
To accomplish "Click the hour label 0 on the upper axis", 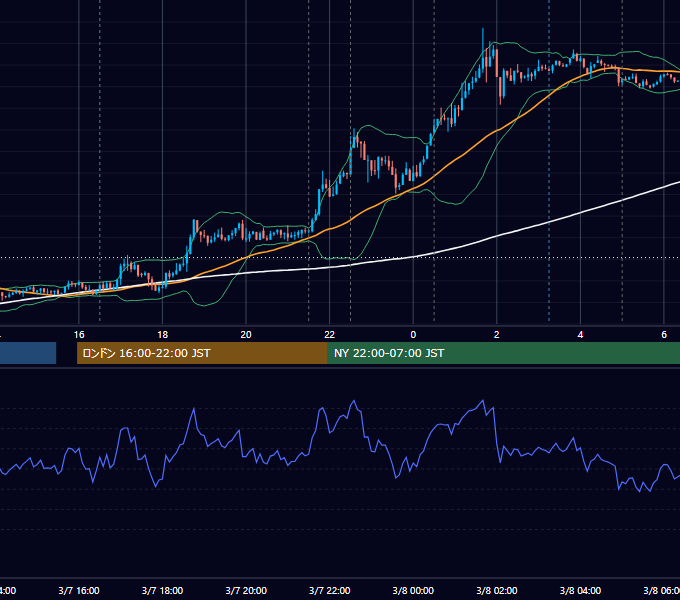I will coord(413,335).
